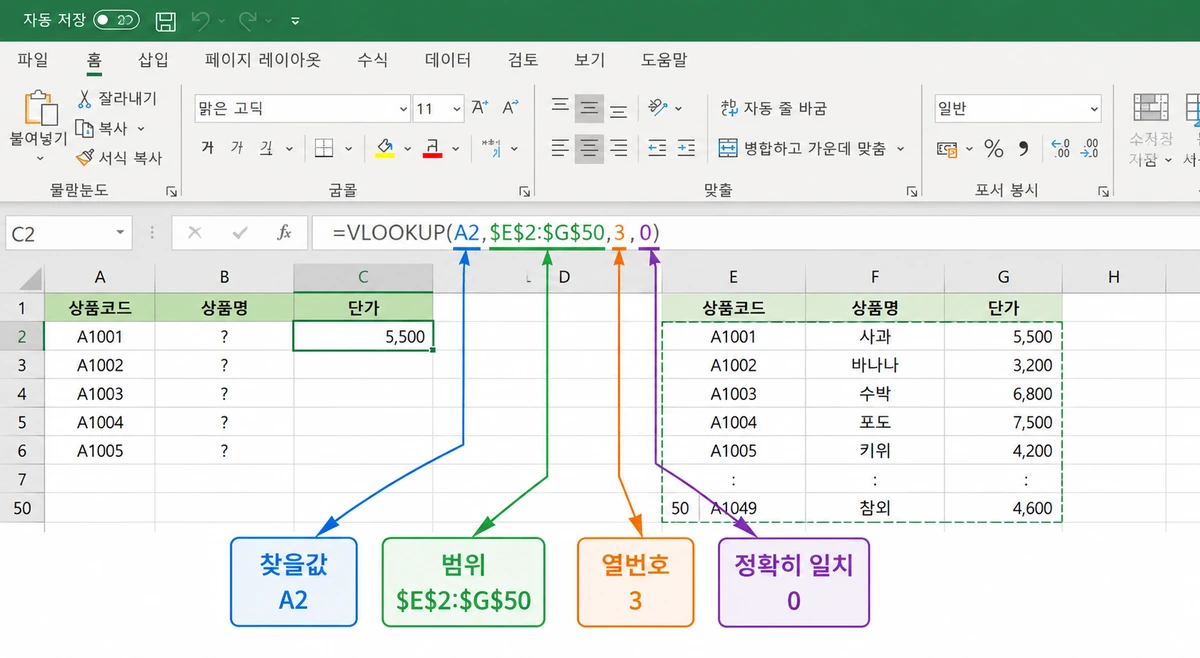Viewport: 1200px width, 658px height.
Task: Click the text orientation icon
Action: [x=658, y=107]
